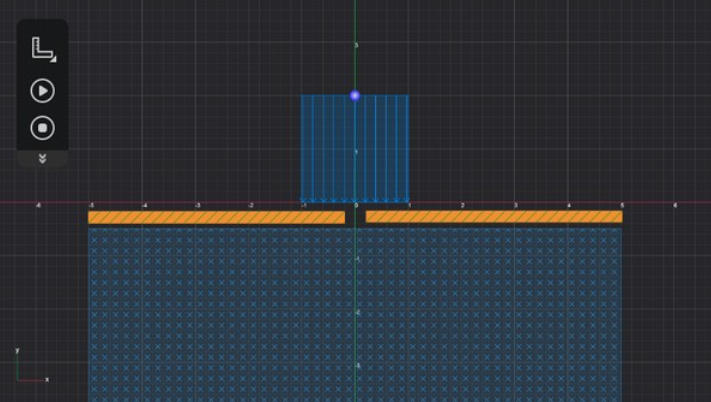This screenshot has width=711, height=402.
Task: Expand the toolbar with the double chevron
Action: [42, 159]
